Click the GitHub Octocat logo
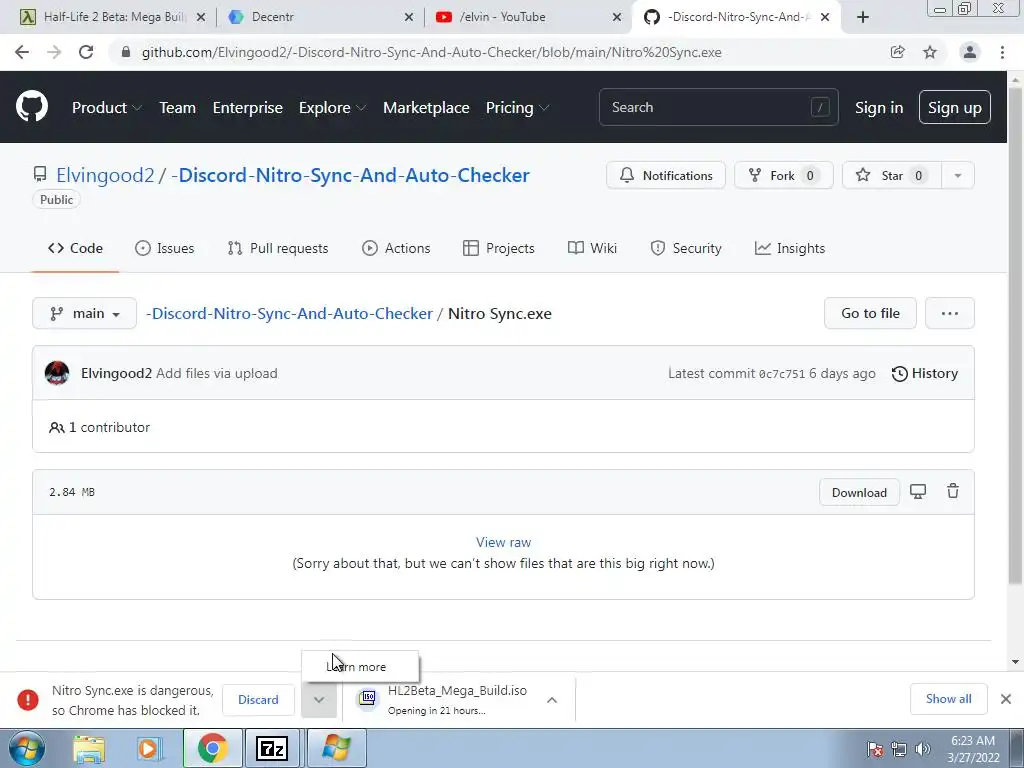Viewport: 1024px width, 768px height. (x=32, y=107)
